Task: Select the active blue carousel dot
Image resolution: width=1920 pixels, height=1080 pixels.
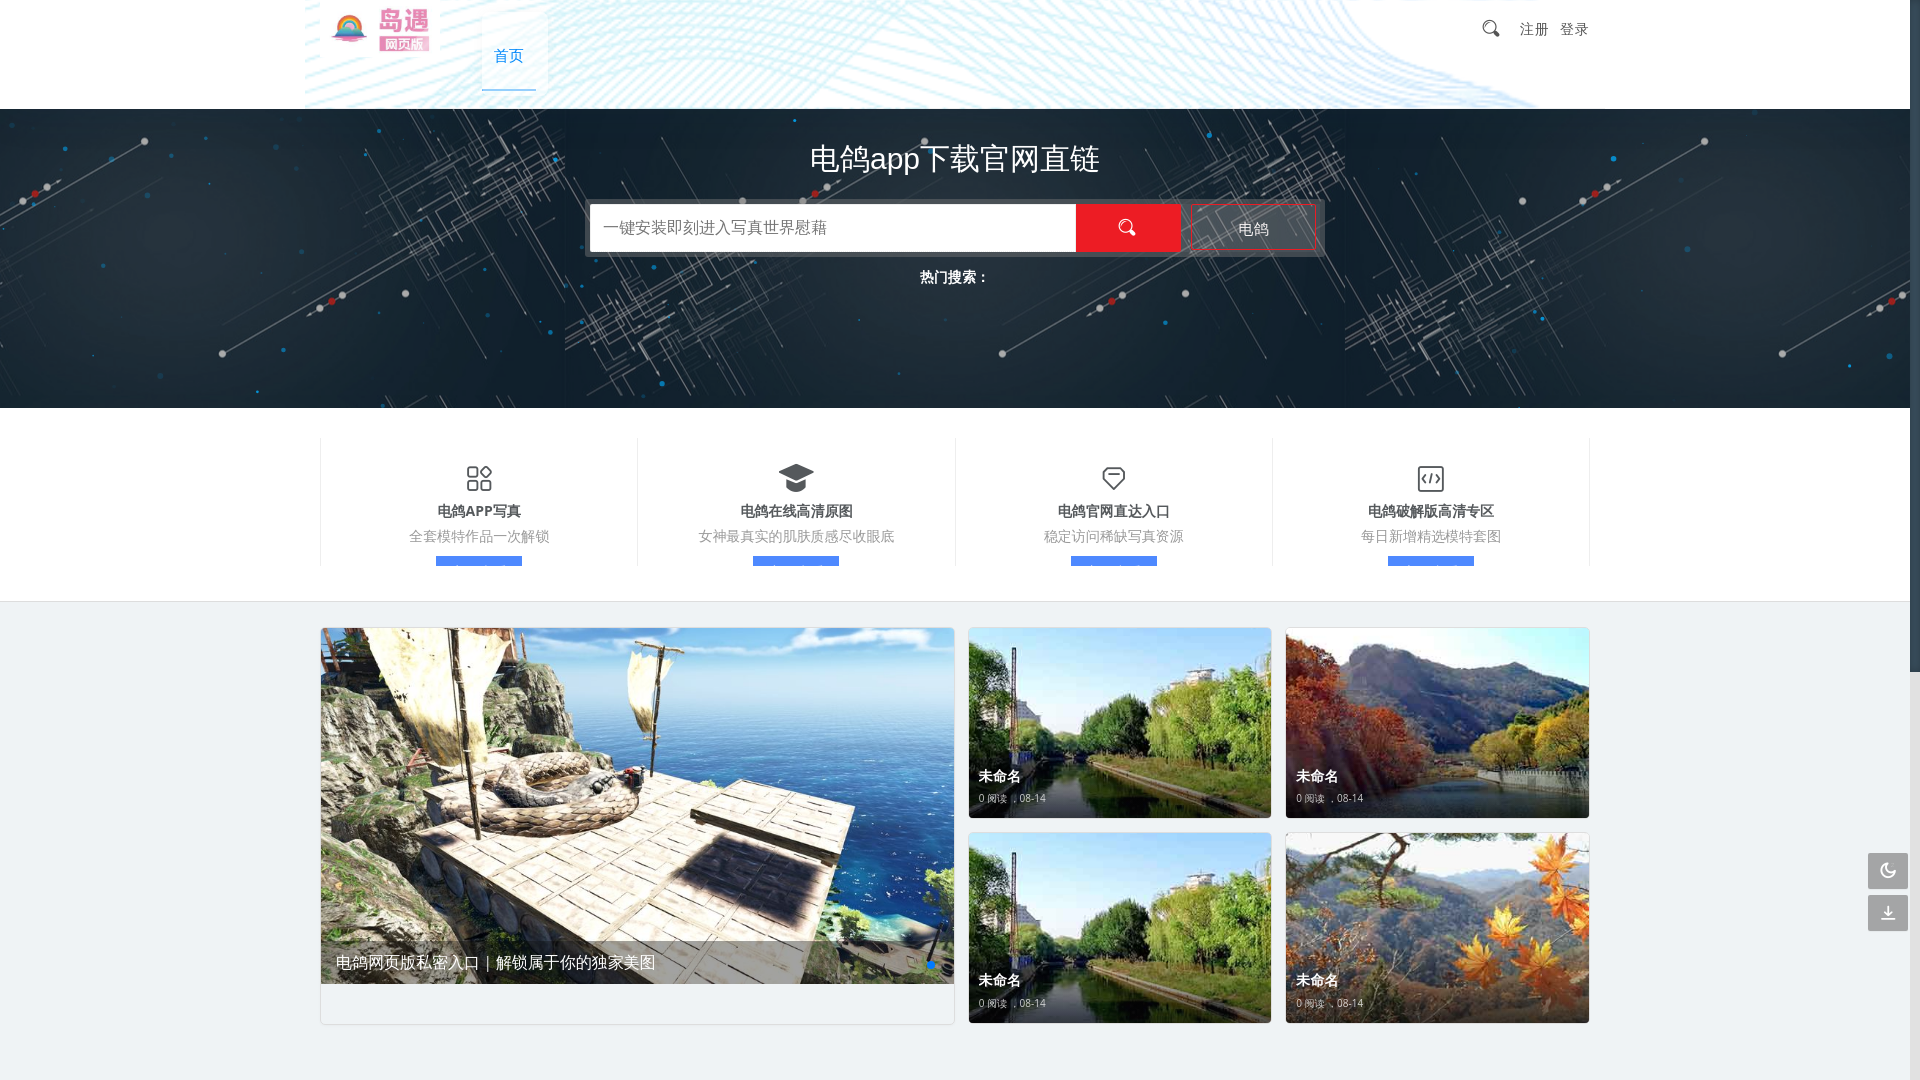Action: pyautogui.click(x=931, y=965)
